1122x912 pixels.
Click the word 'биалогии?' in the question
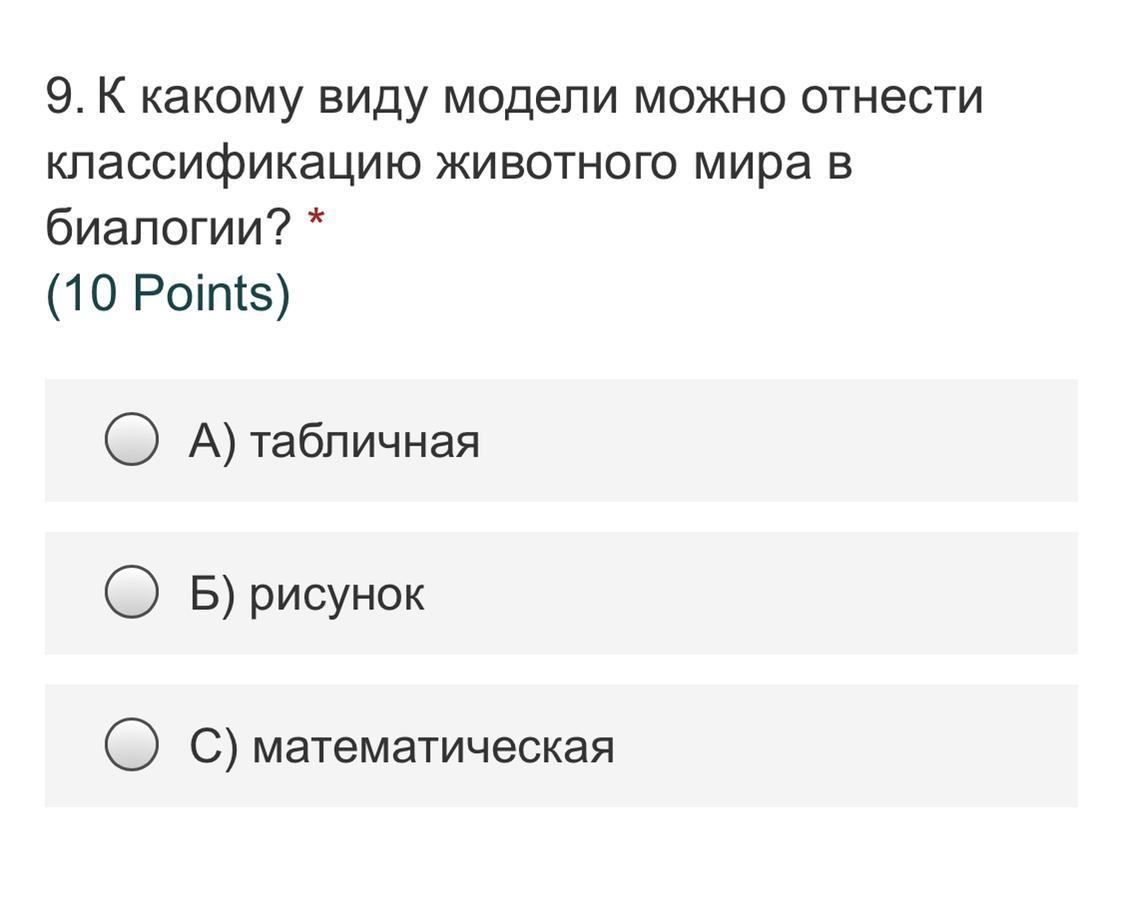pos(169,227)
